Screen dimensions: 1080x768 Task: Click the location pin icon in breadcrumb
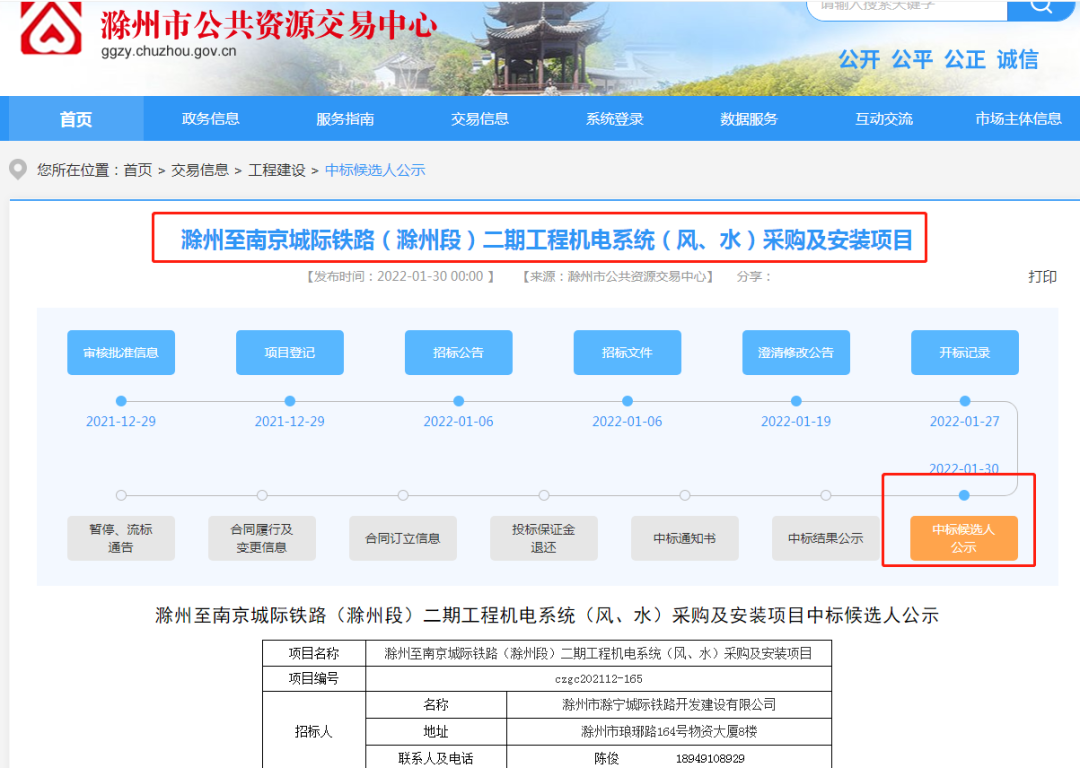click(x=18, y=170)
